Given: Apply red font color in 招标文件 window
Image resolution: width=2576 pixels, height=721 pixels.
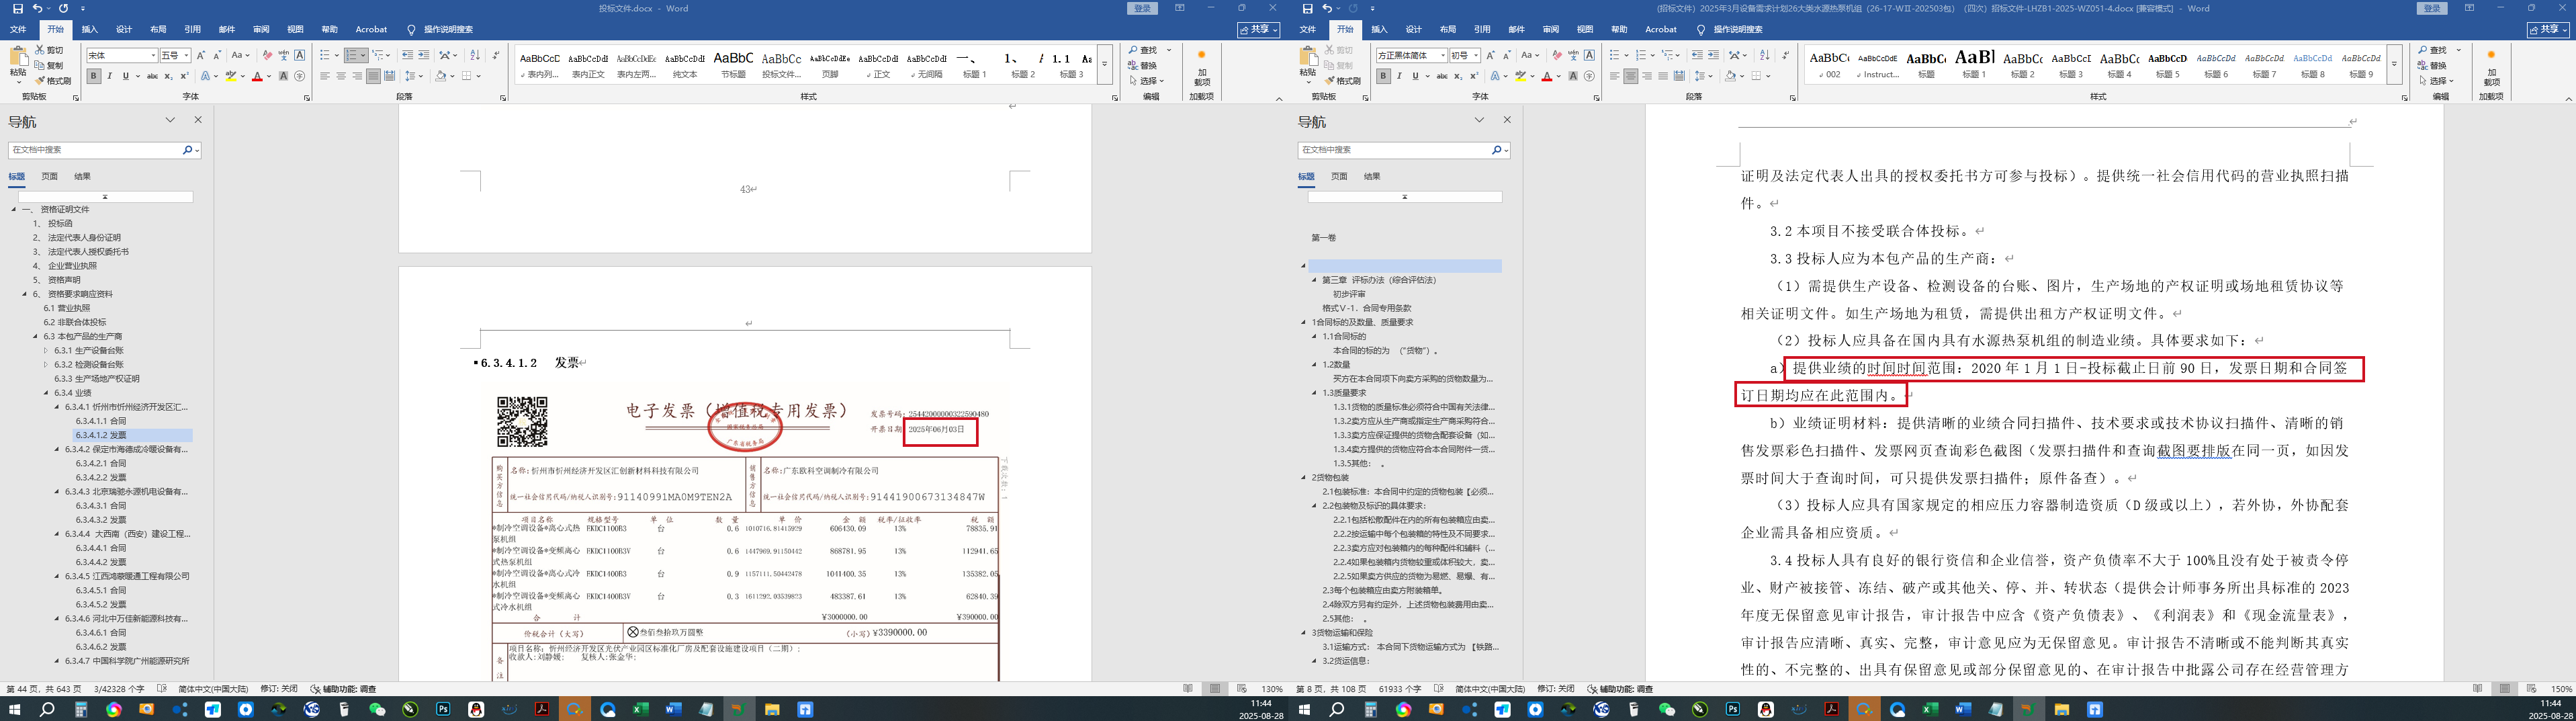Looking at the screenshot, I should click(x=1547, y=76).
